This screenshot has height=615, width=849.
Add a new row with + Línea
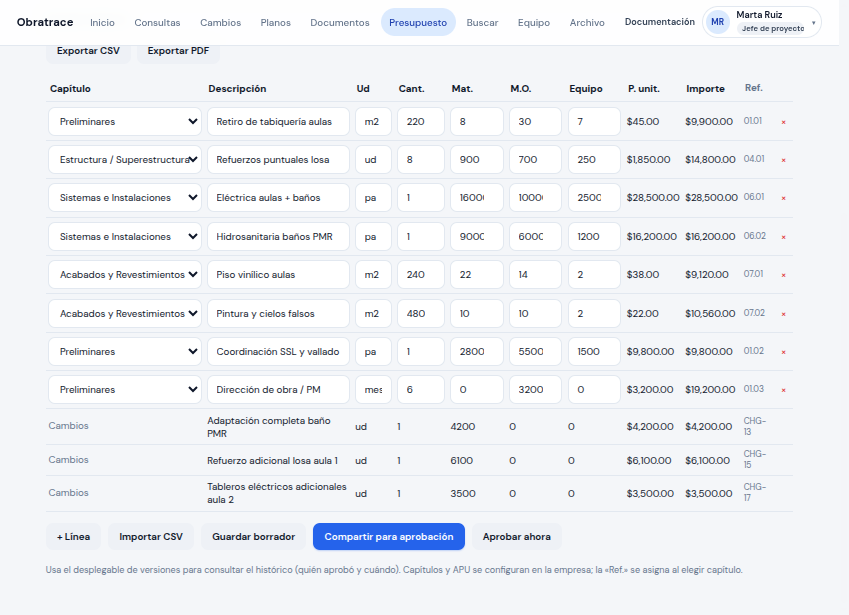click(74, 537)
